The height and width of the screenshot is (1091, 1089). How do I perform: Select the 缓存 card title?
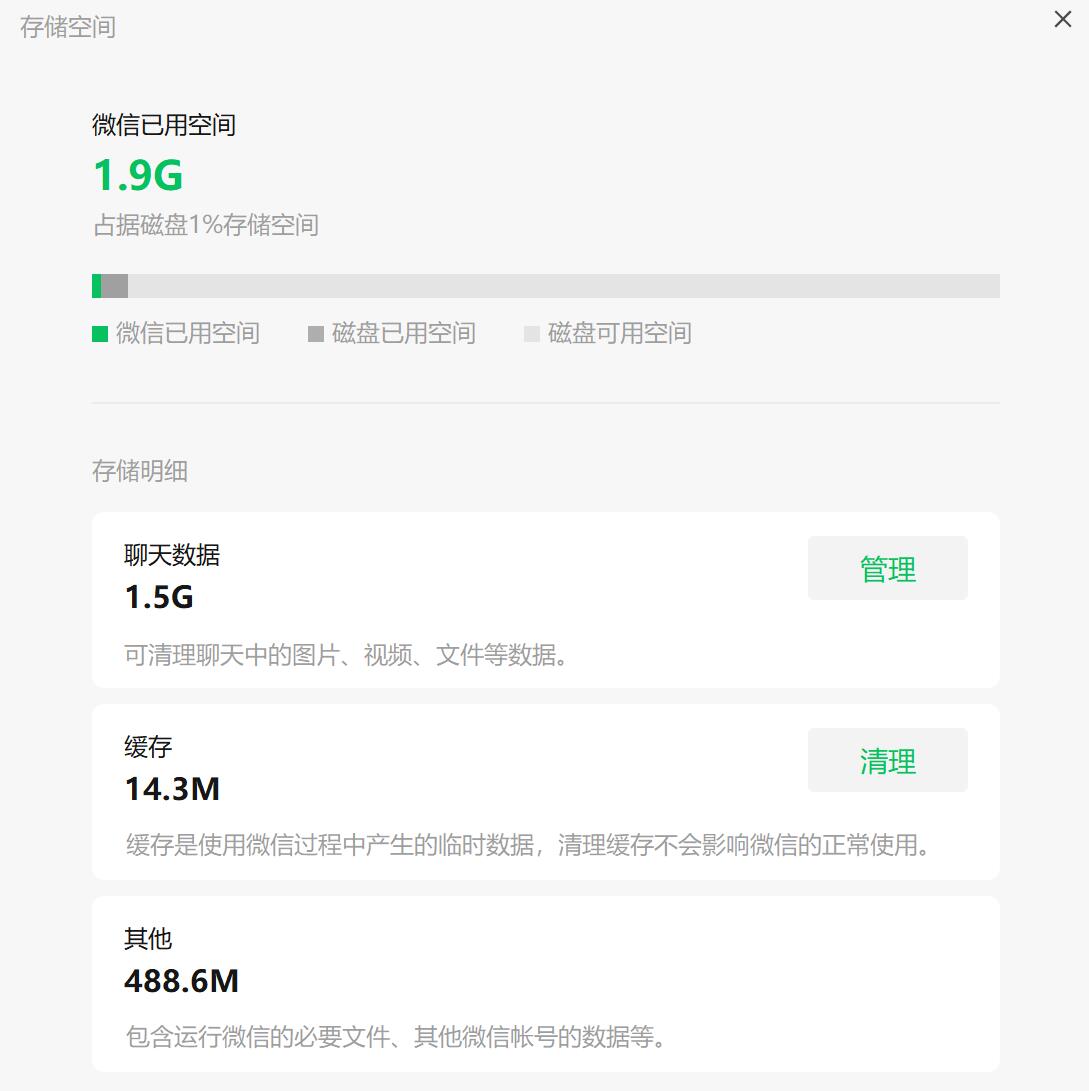click(x=148, y=747)
